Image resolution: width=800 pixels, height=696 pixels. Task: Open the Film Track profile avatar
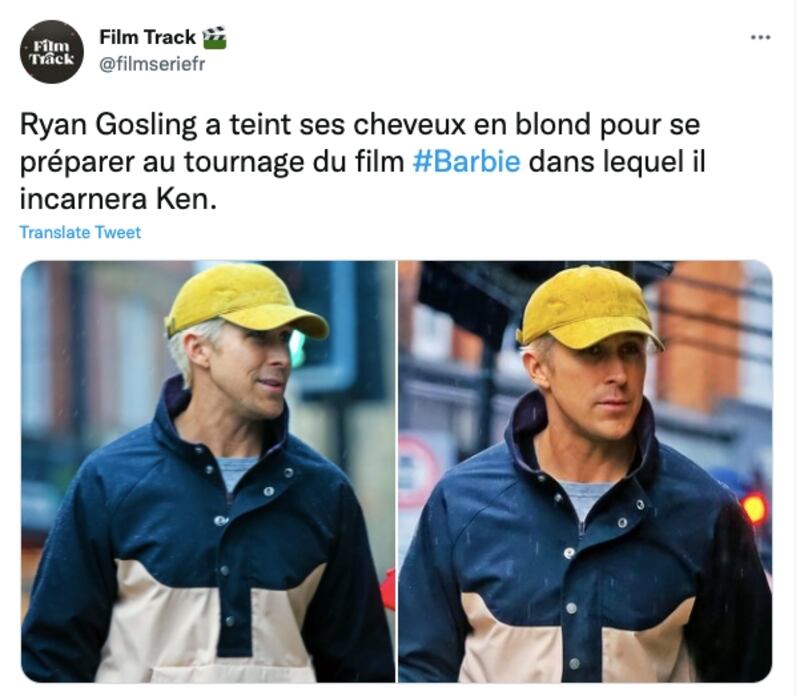pyautogui.click(x=52, y=52)
